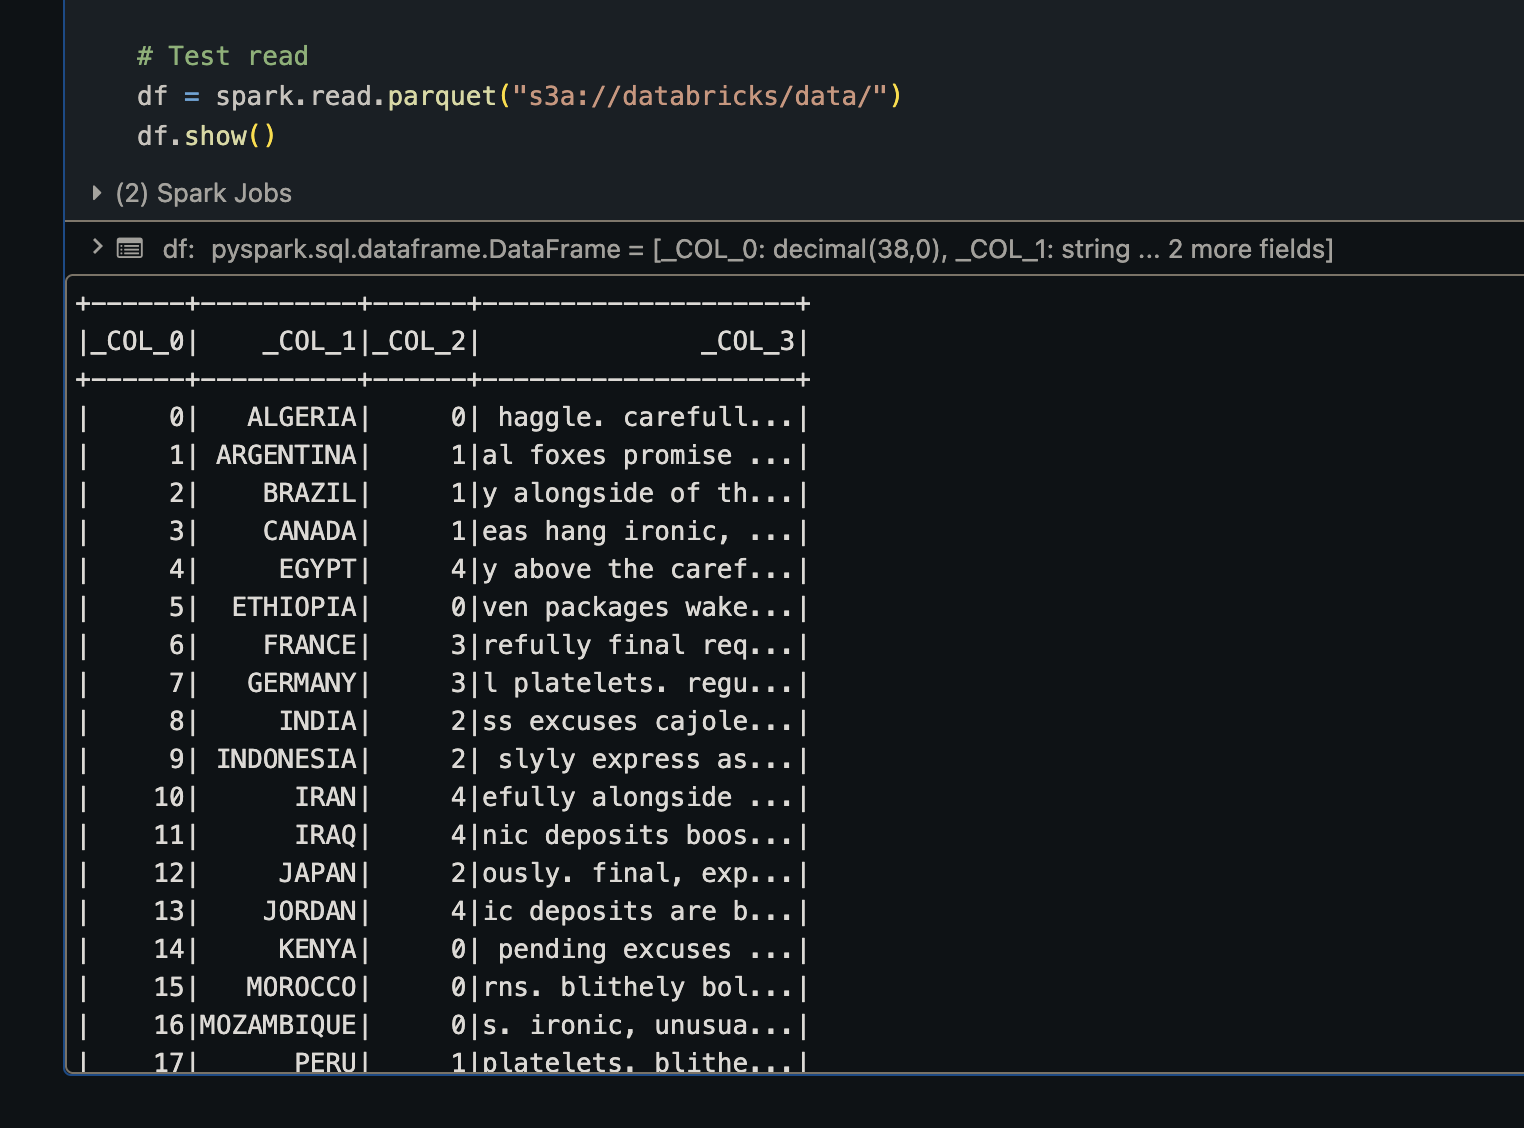1524x1128 pixels.
Task: Click the s3a://databricks/data/ path string
Action: pos(703,95)
